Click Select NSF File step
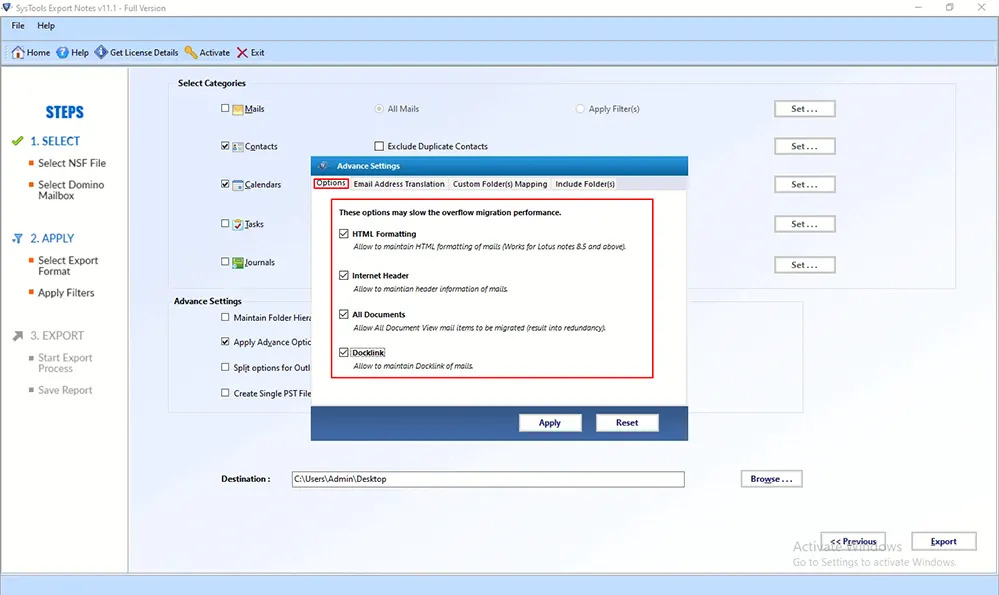Viewport: 999px width, 595px height. [x=71, y=163]
